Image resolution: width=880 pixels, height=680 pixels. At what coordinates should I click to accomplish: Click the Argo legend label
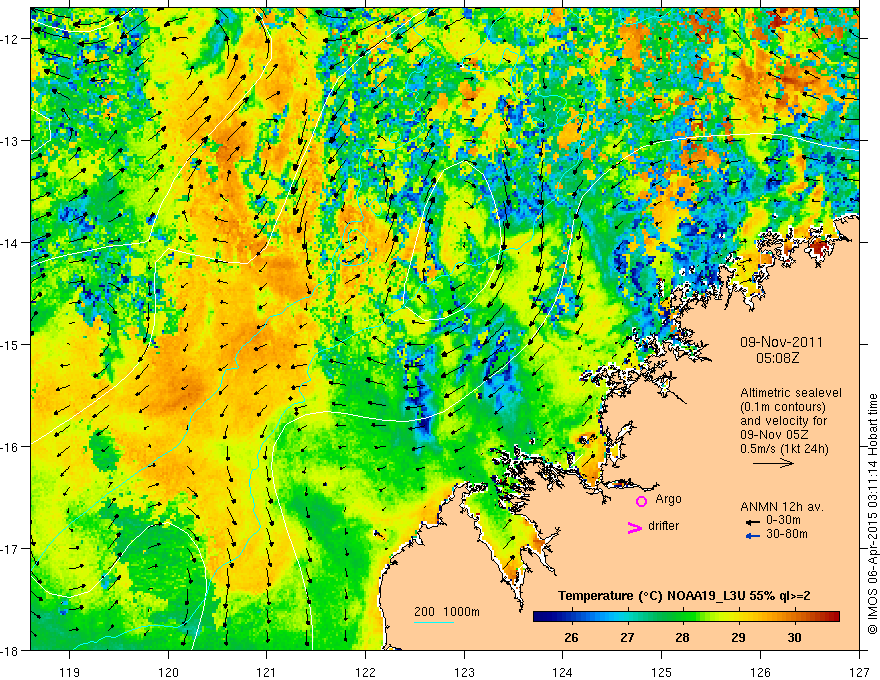click(x=668, y=499)
